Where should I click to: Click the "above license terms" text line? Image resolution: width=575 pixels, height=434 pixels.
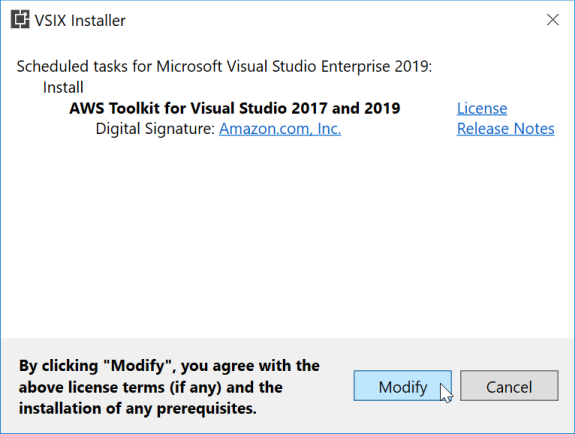pos(150,387)
